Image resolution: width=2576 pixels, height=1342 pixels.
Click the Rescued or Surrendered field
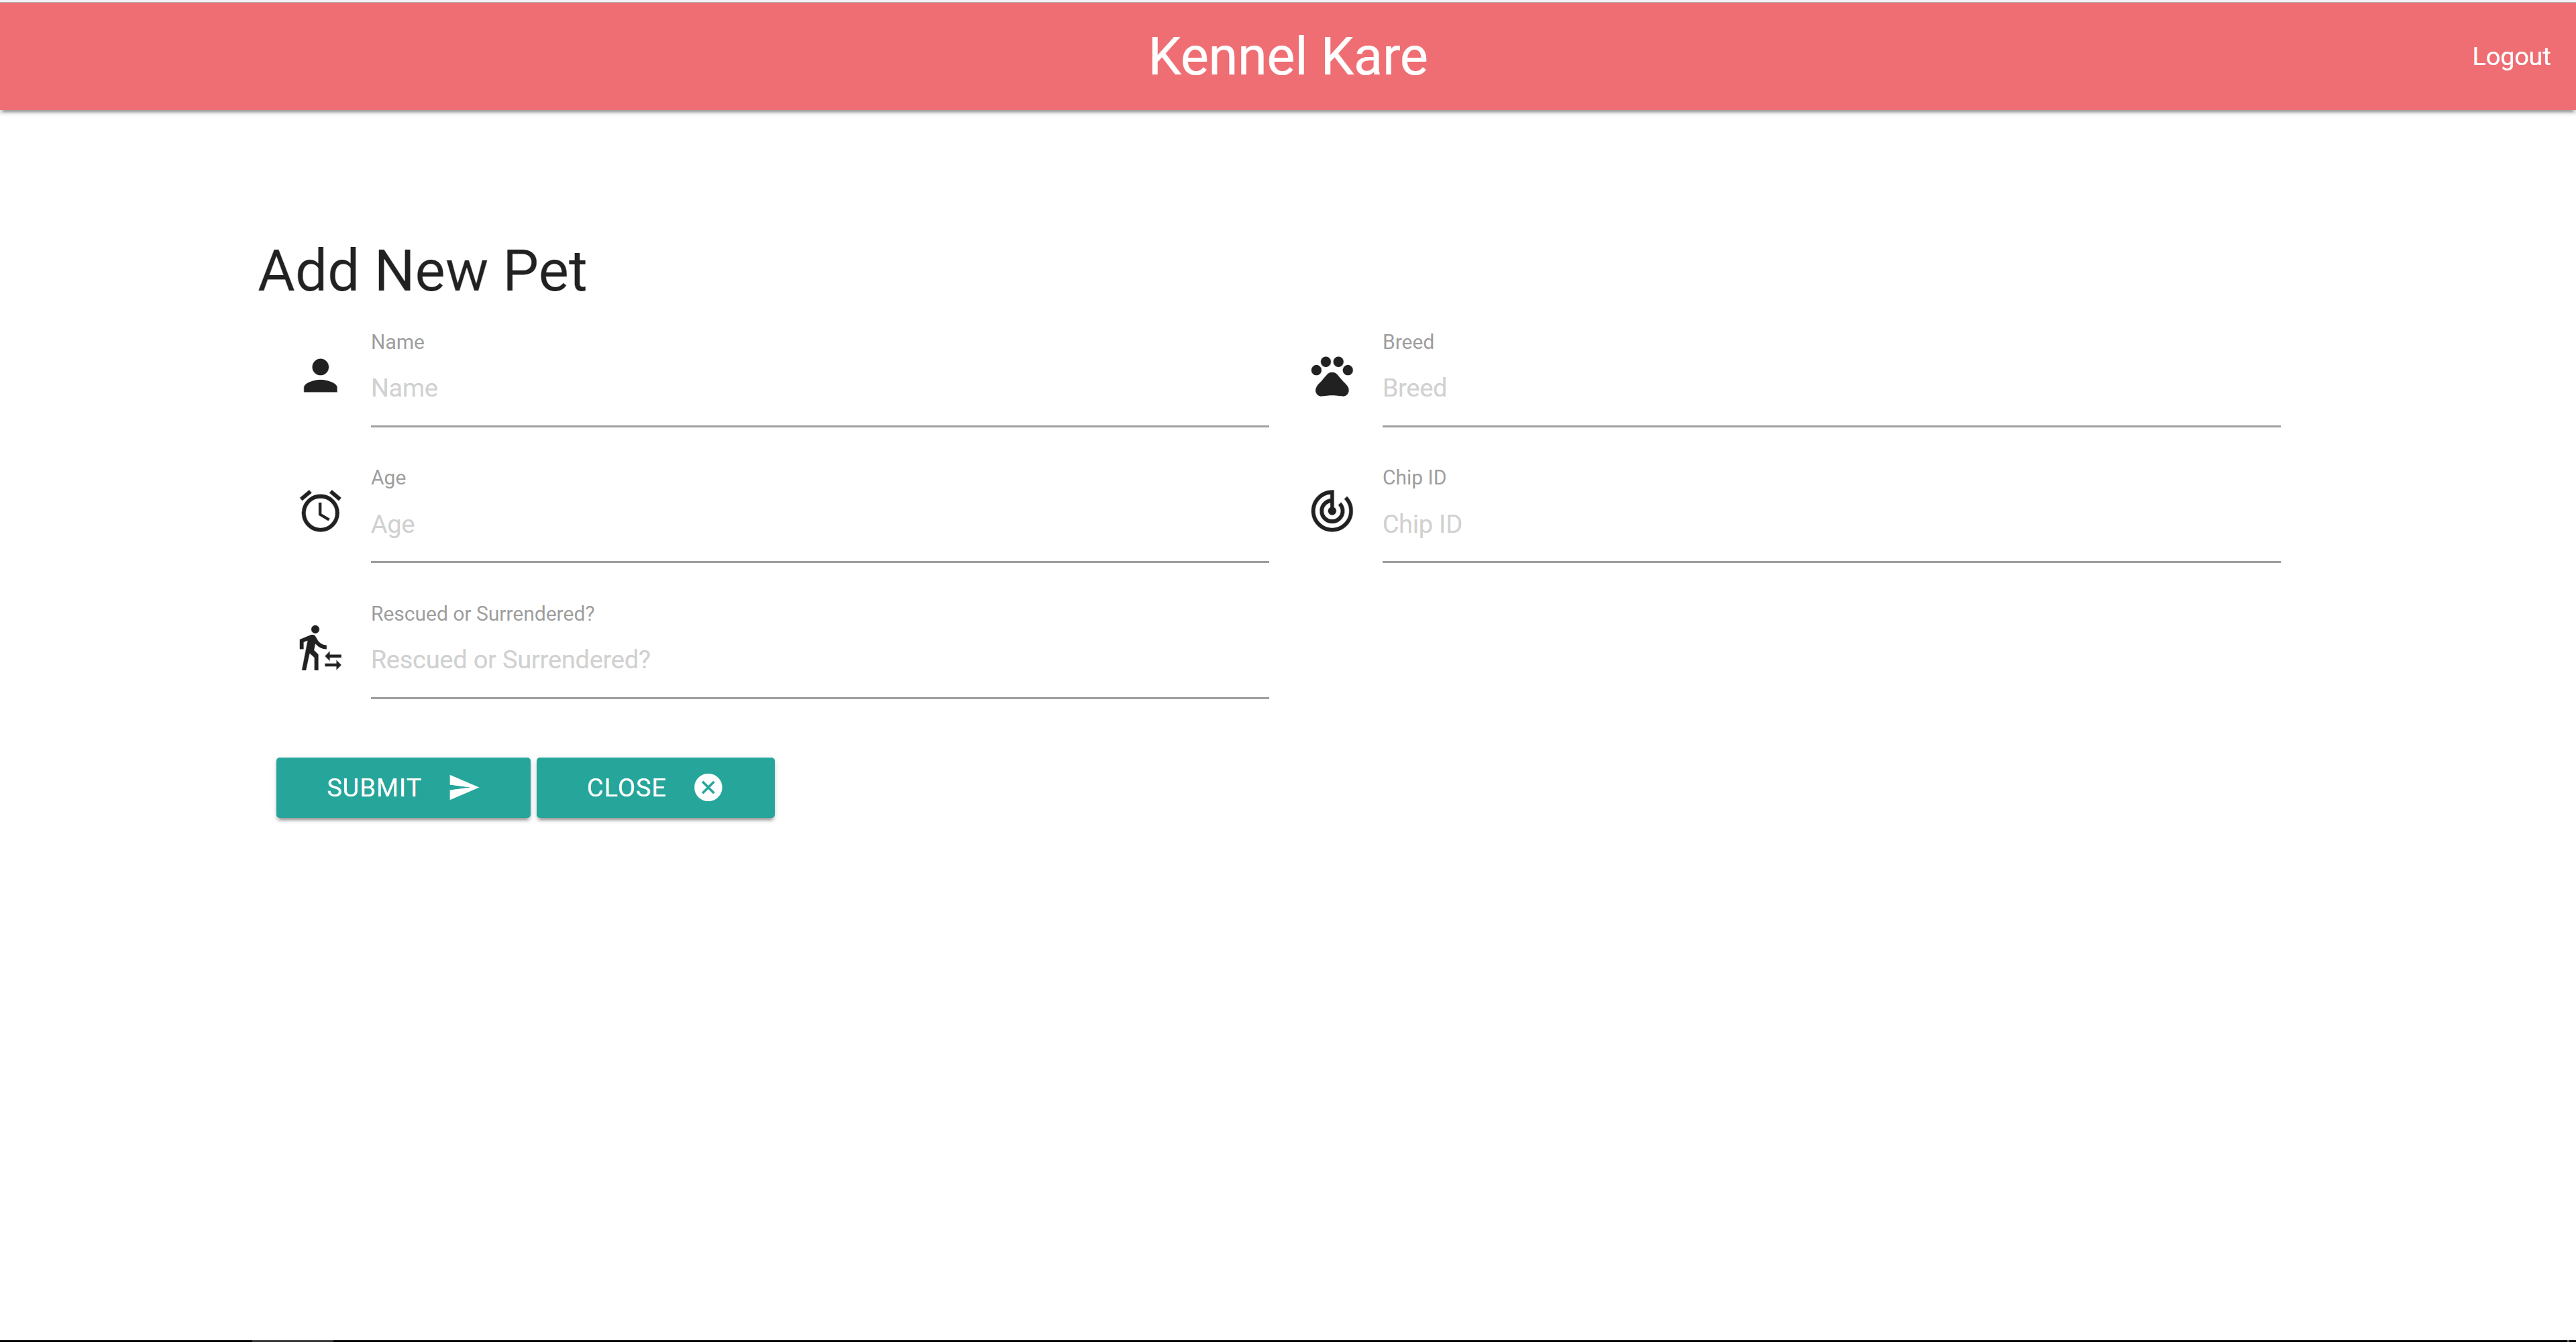[819, 660]
